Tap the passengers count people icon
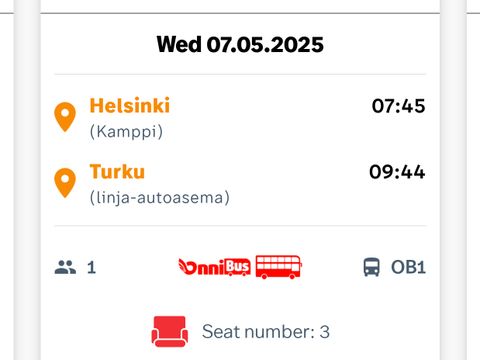 (65, 267)
